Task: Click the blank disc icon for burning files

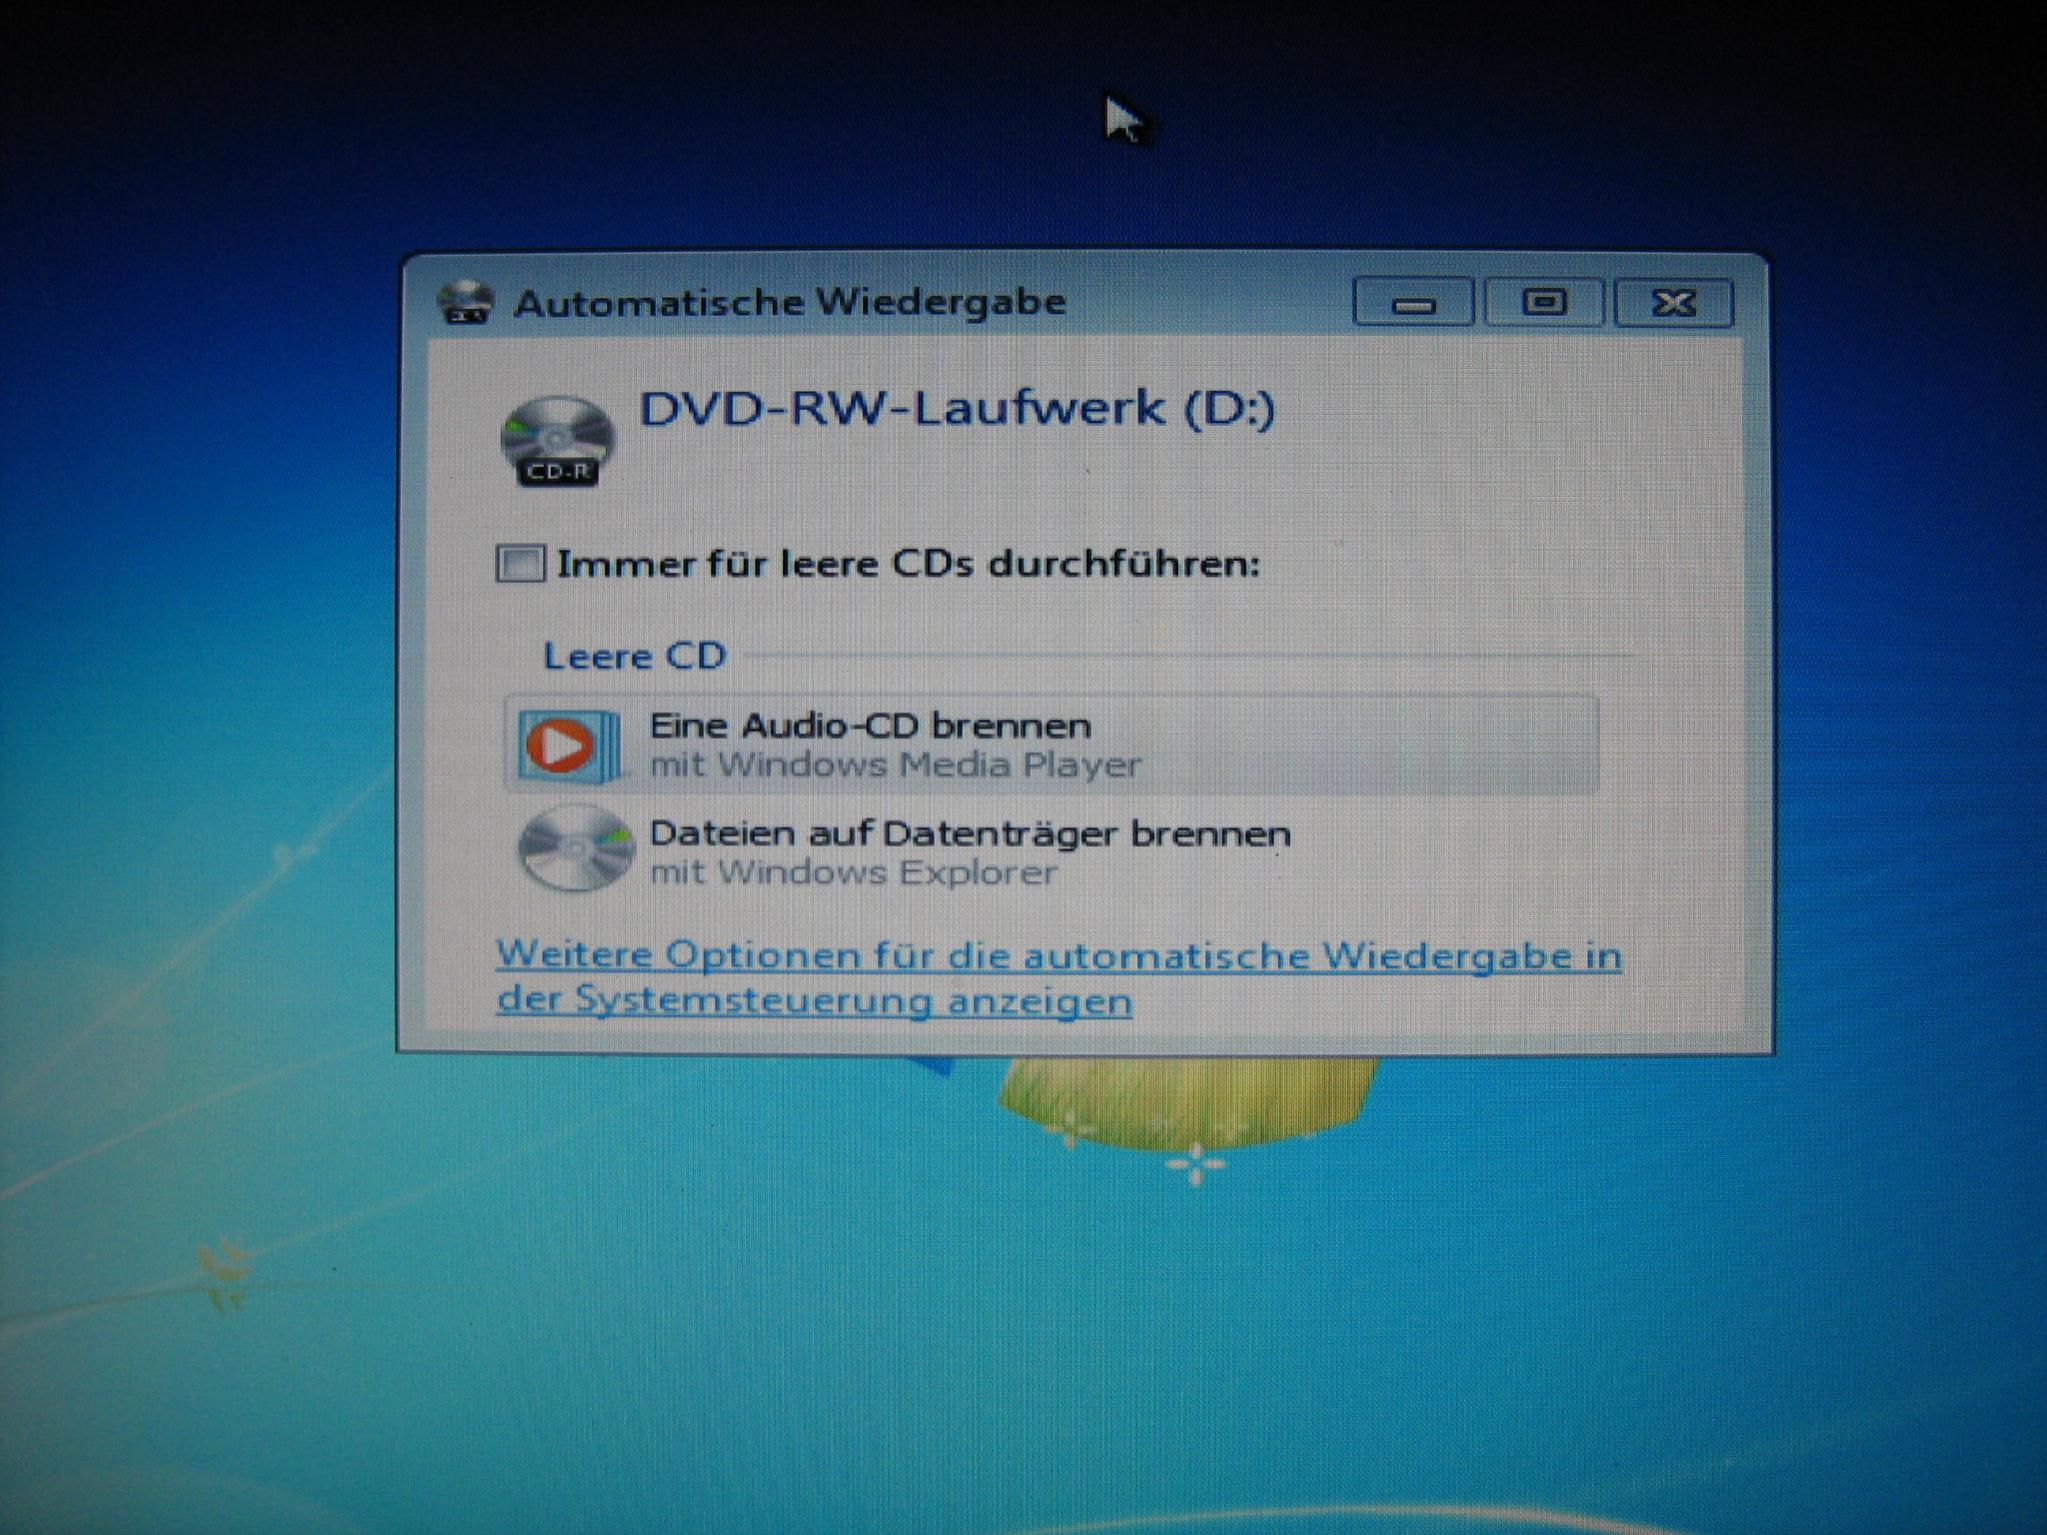Action: (x=575, y=849)
